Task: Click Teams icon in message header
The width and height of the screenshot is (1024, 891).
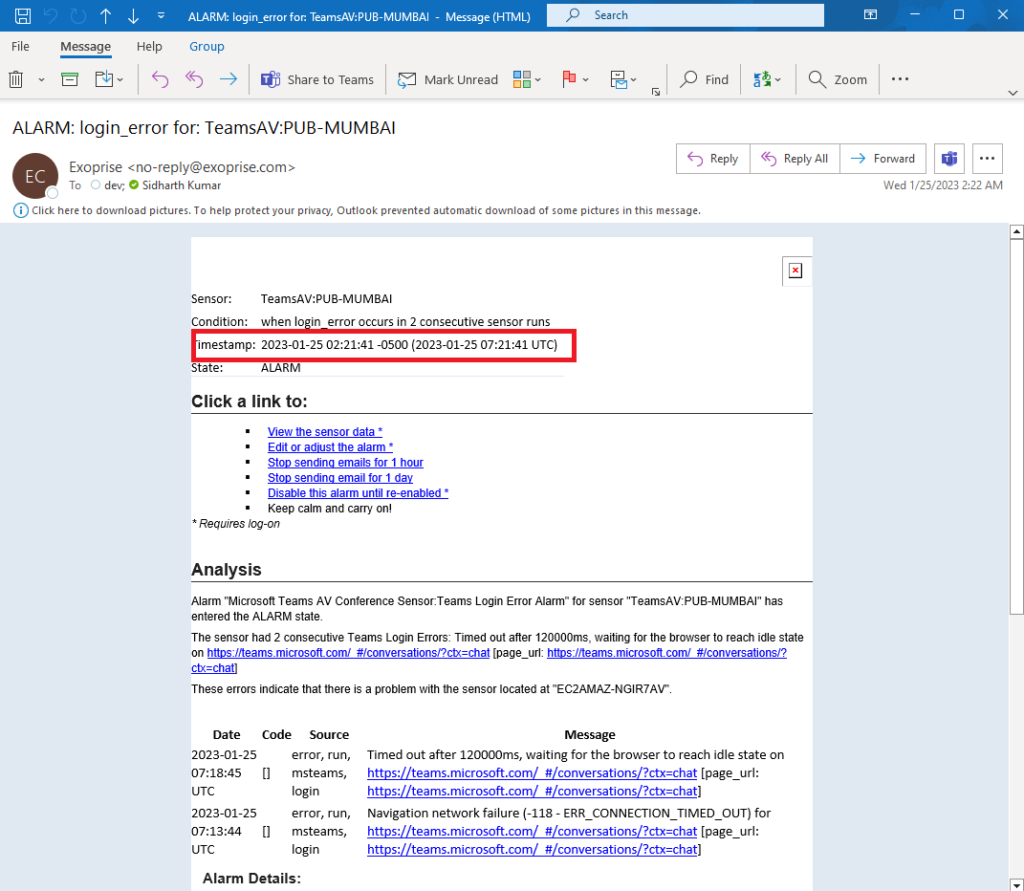Action: pyautogui.click(x=949, y=159)
